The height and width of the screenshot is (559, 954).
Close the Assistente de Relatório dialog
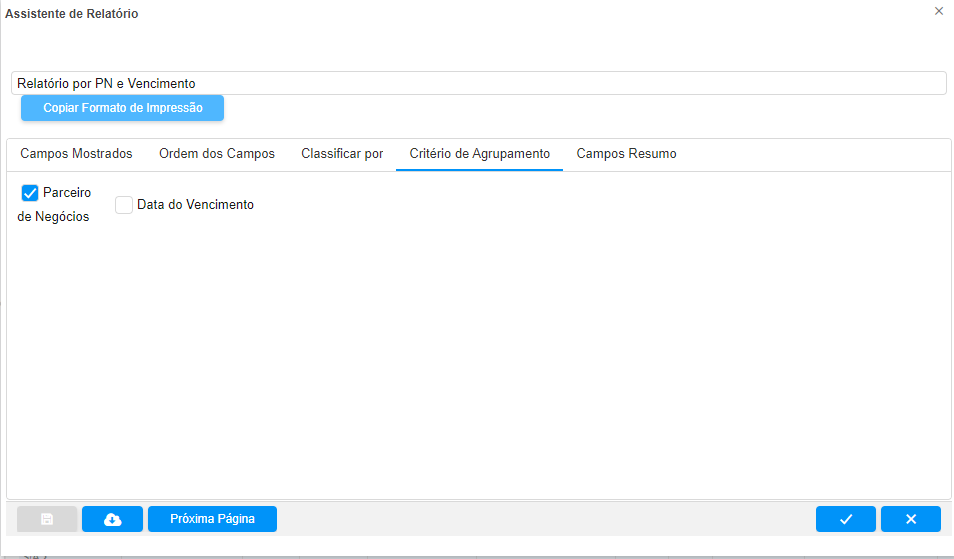[938, 11]
